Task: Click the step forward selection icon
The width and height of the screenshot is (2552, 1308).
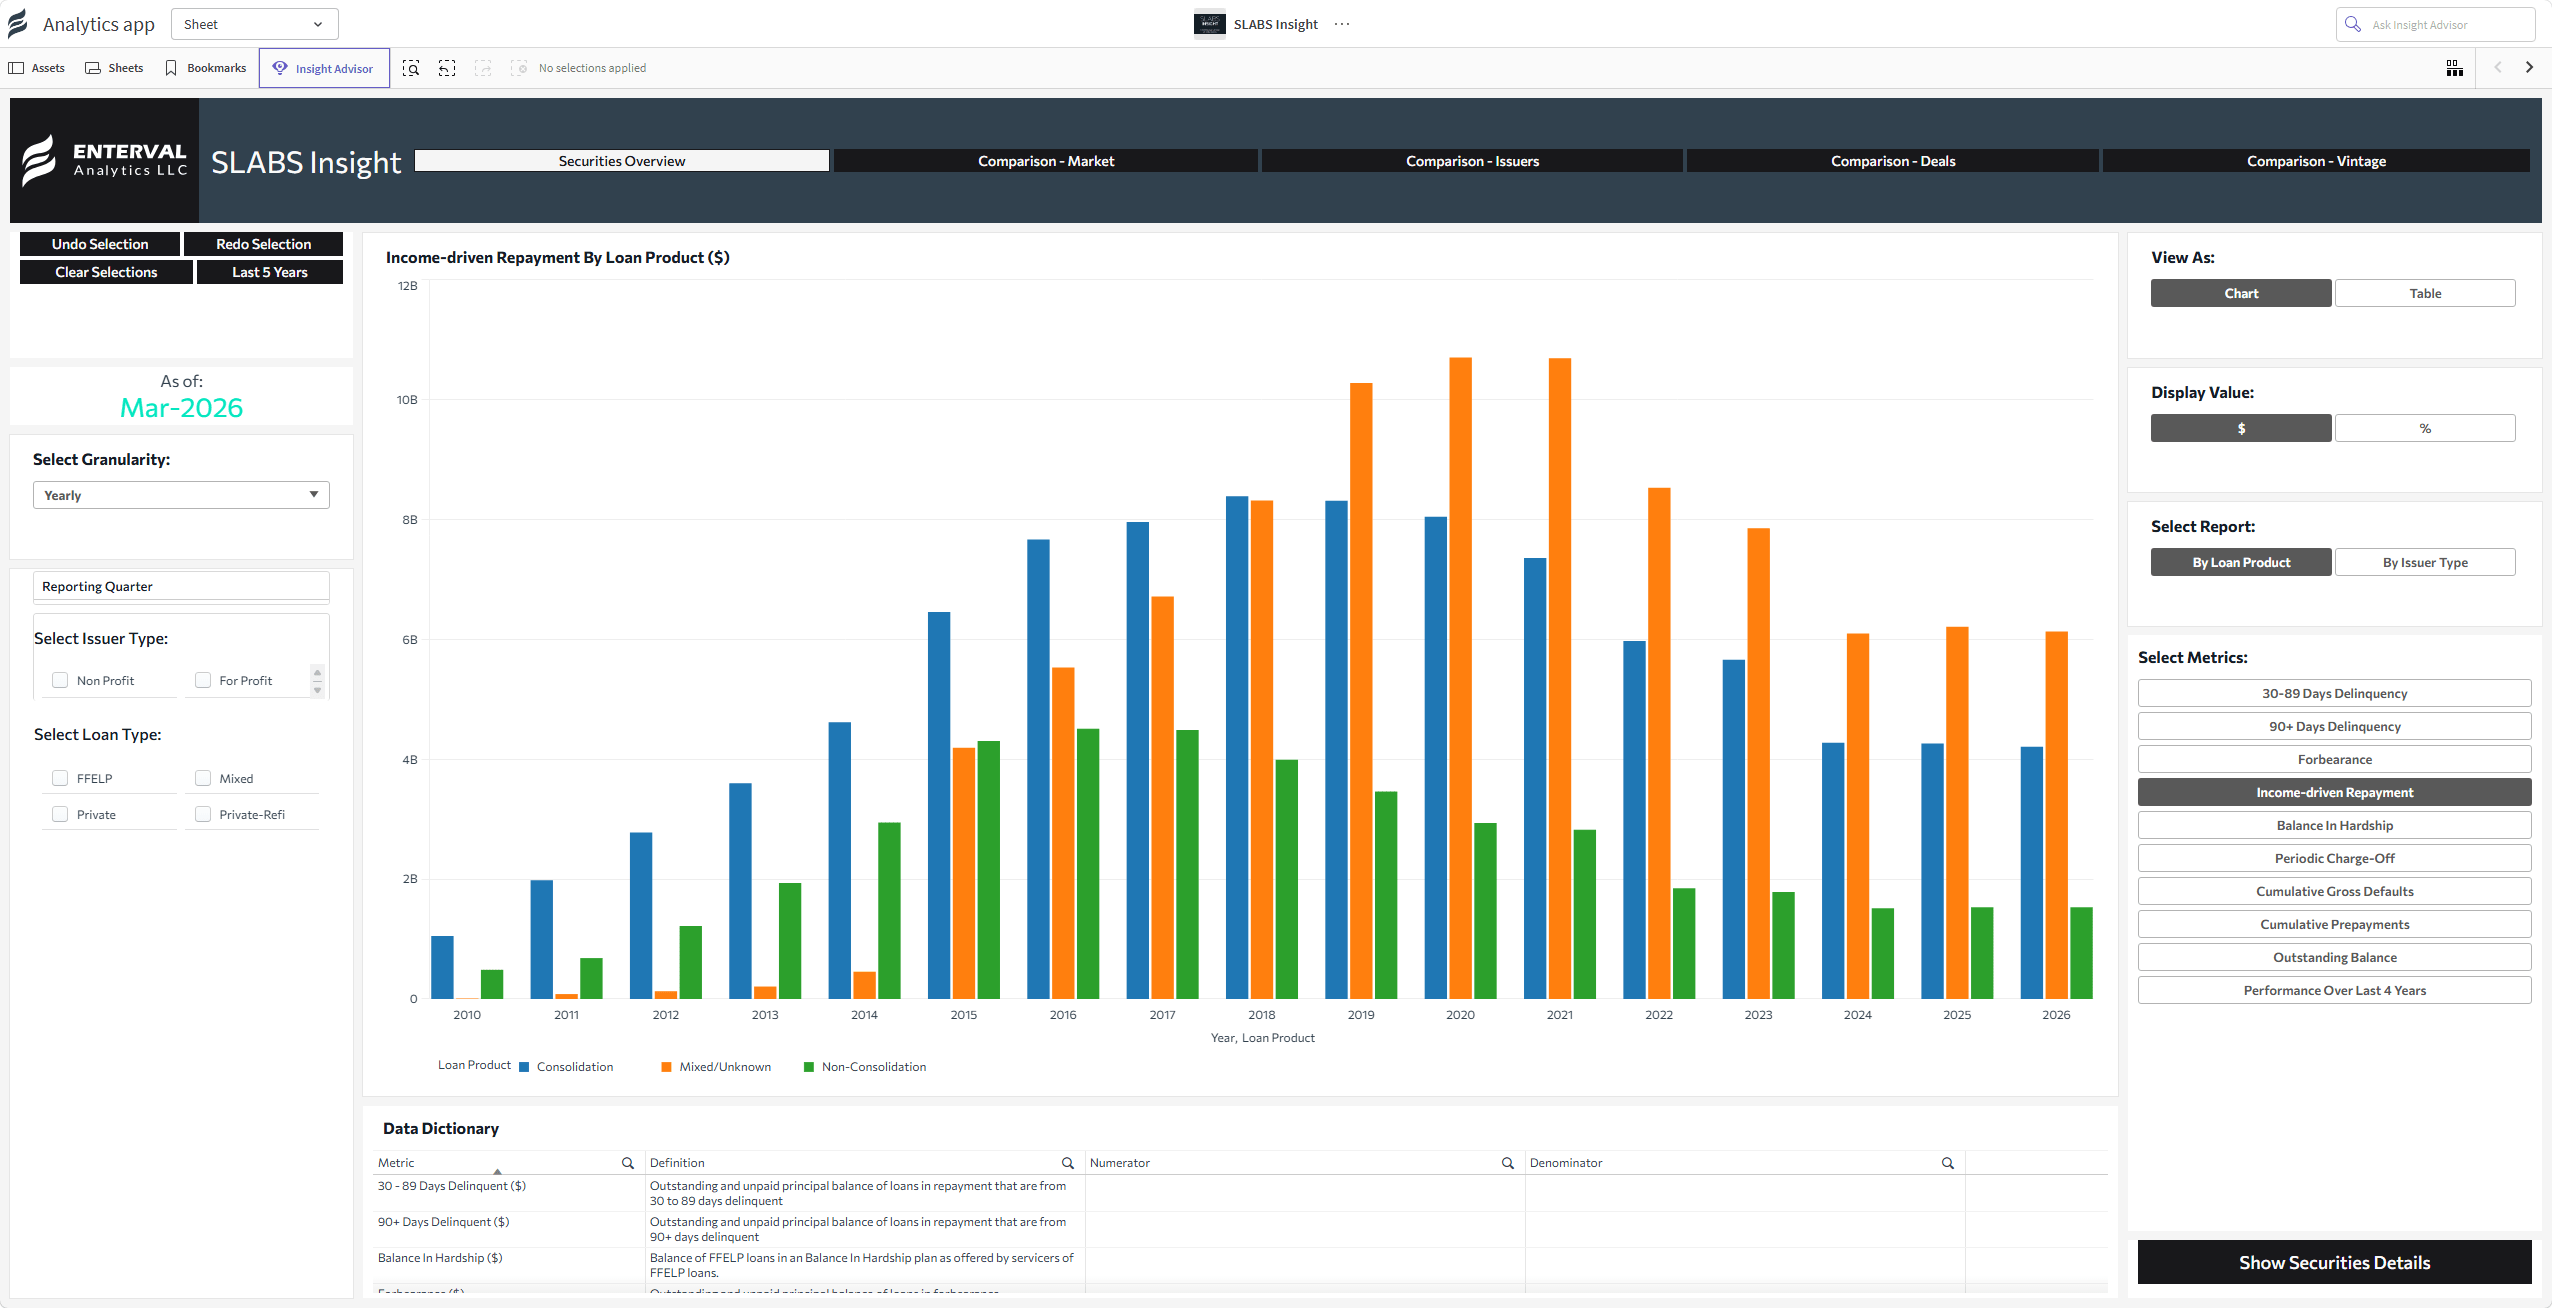Action: 483,68
